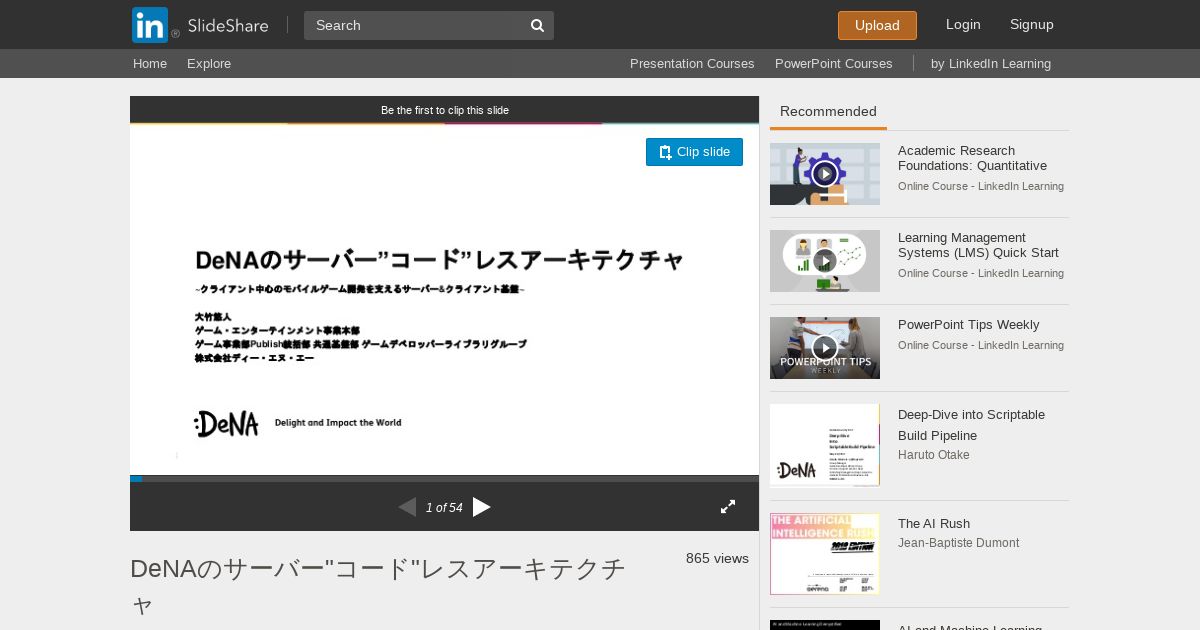
Task: Open Deep-Dive into Scriptable Build Pipeline title
Action: click(x=971, y=425)
